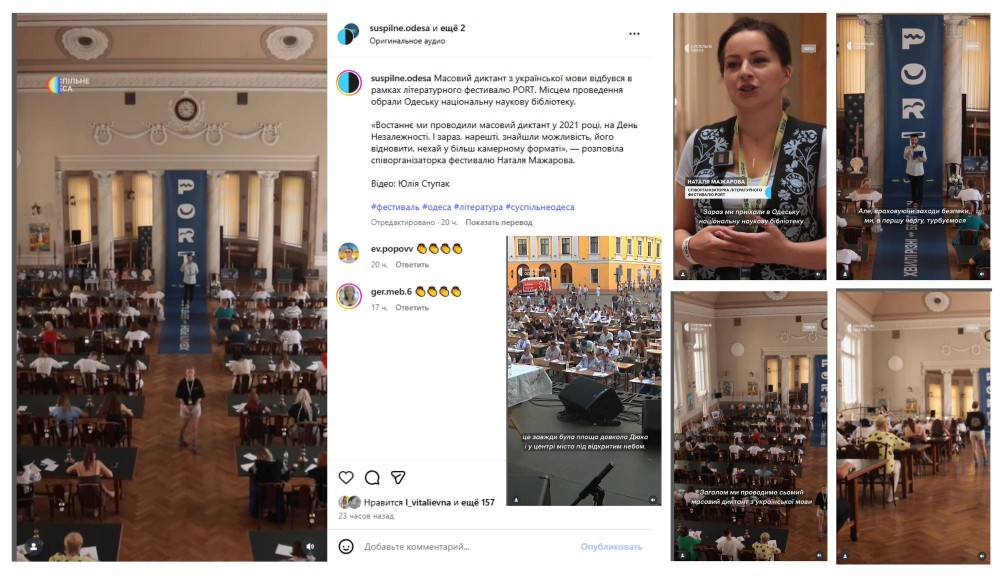Reply to ger.meb.6 comment
Screen dimensions: 1000x581
[x=411, y=307]
